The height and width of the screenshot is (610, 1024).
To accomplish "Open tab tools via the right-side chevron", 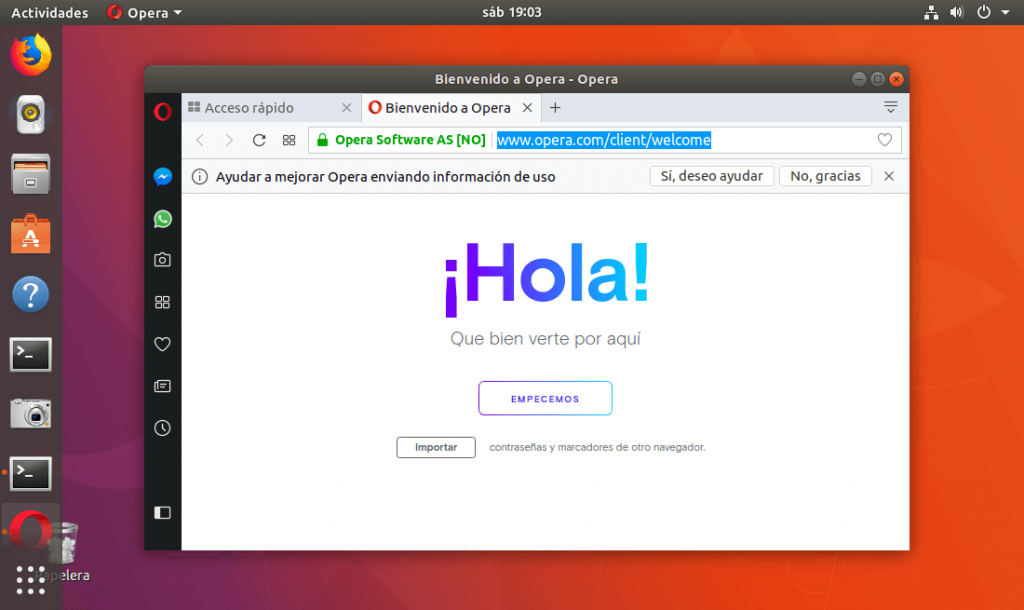I will tap(891, 107).
